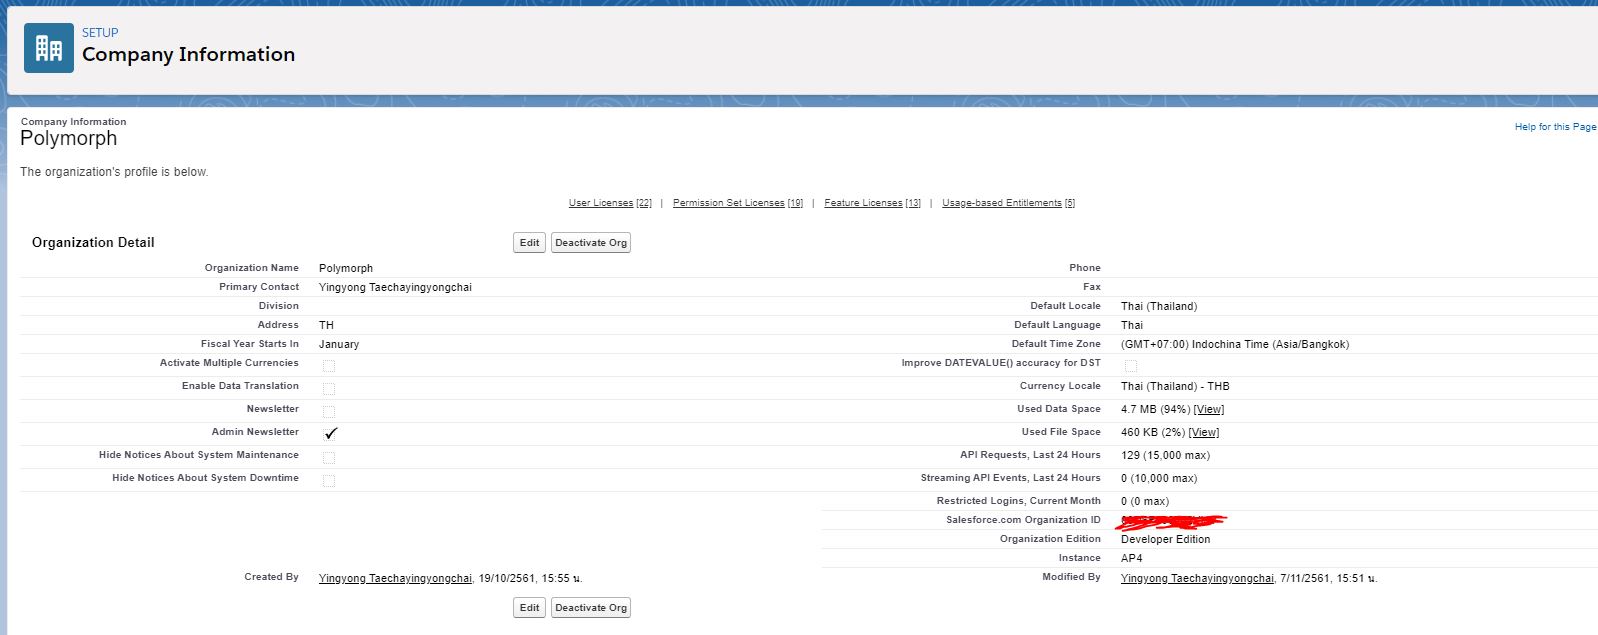Click the Organization Detail section heading
The height and width of the screenshot is (635, 1598).
point(93,243)
